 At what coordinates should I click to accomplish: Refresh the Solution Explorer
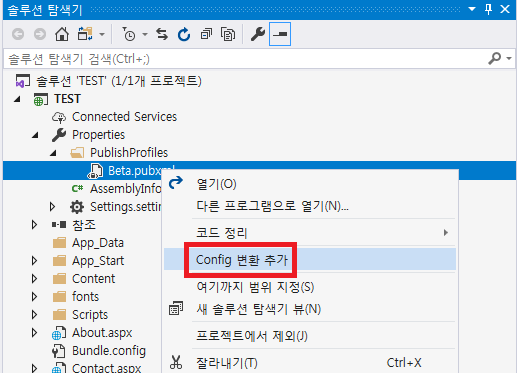click(184, 34)
